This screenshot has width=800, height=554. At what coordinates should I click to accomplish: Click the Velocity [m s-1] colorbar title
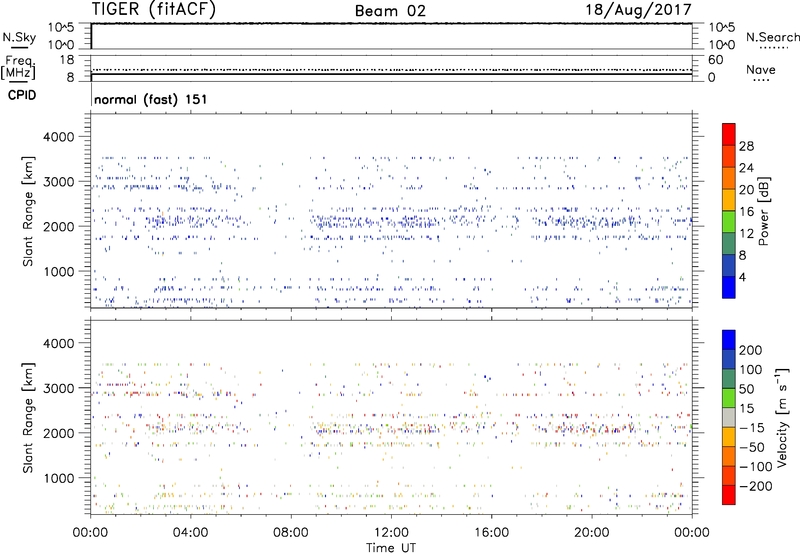[782, 417]
